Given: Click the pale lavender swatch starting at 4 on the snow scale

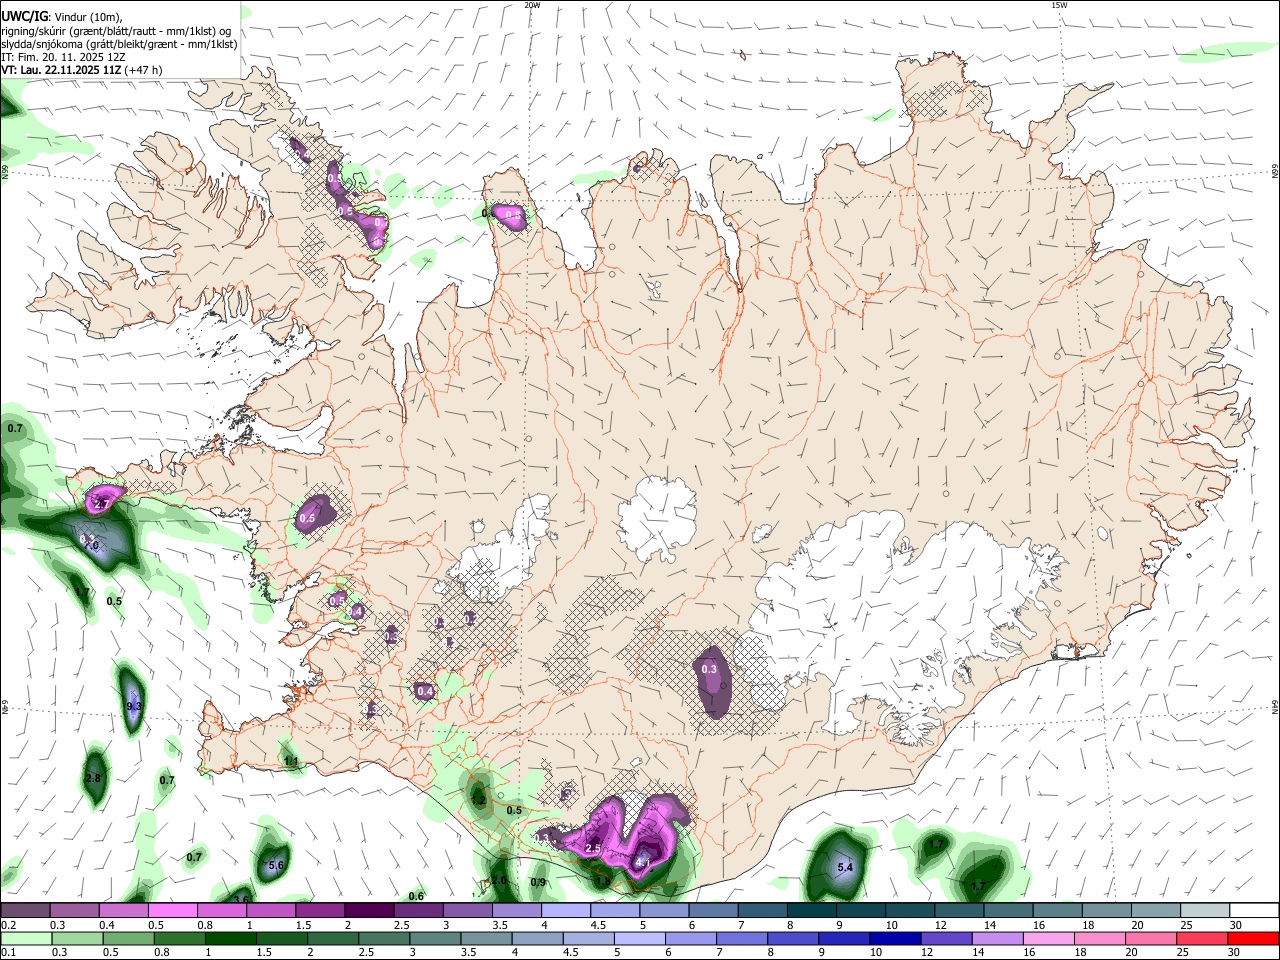Looking at the screenshot, I should click(566, 911).
